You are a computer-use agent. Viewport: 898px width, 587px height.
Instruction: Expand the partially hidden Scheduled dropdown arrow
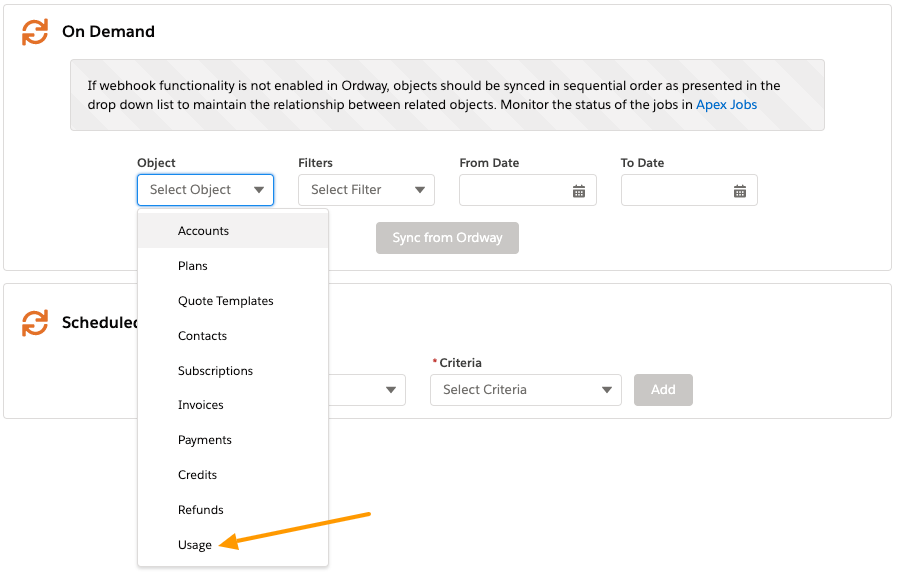click(x=391, y=390)
